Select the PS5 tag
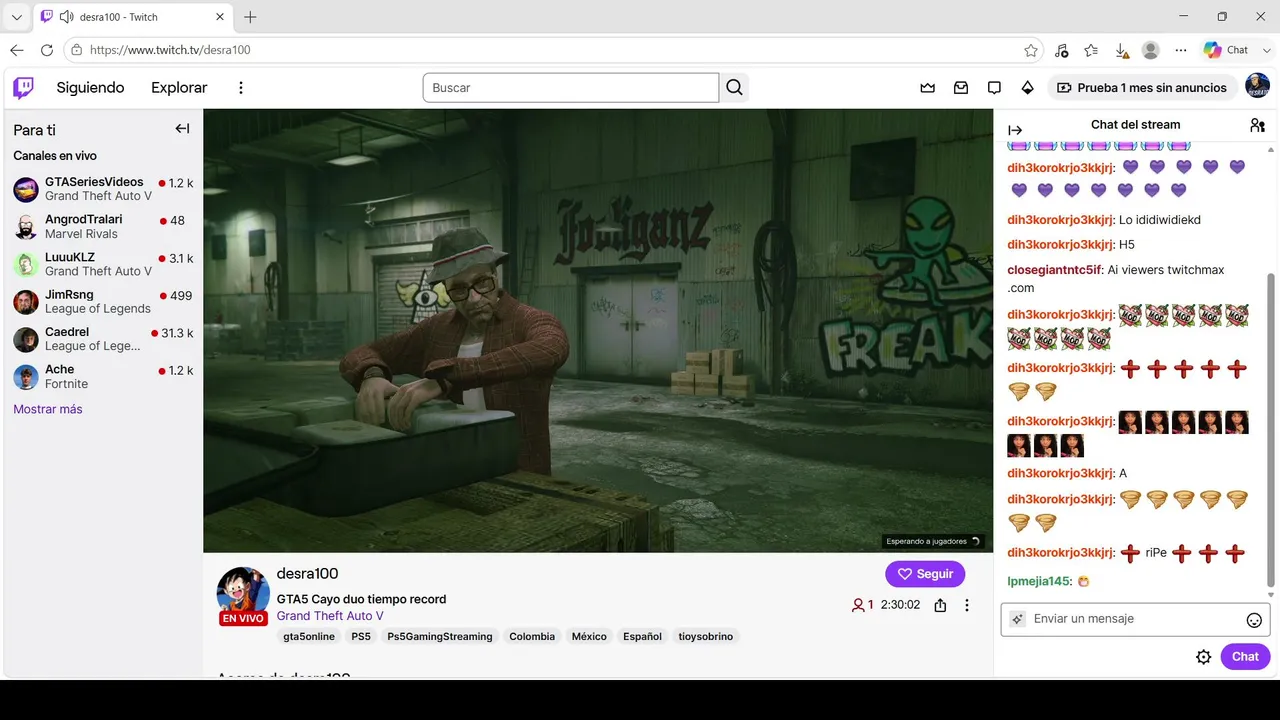Viewport: 1280px width, 720px height. (x=361, y=636)
